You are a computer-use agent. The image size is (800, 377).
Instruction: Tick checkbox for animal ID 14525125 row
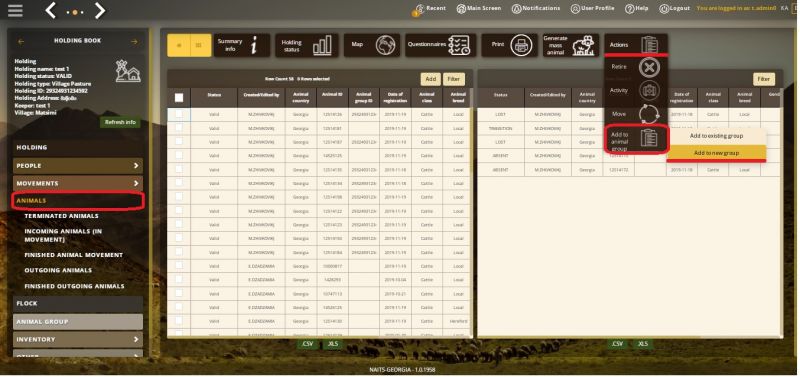click(x=179, y=156)
